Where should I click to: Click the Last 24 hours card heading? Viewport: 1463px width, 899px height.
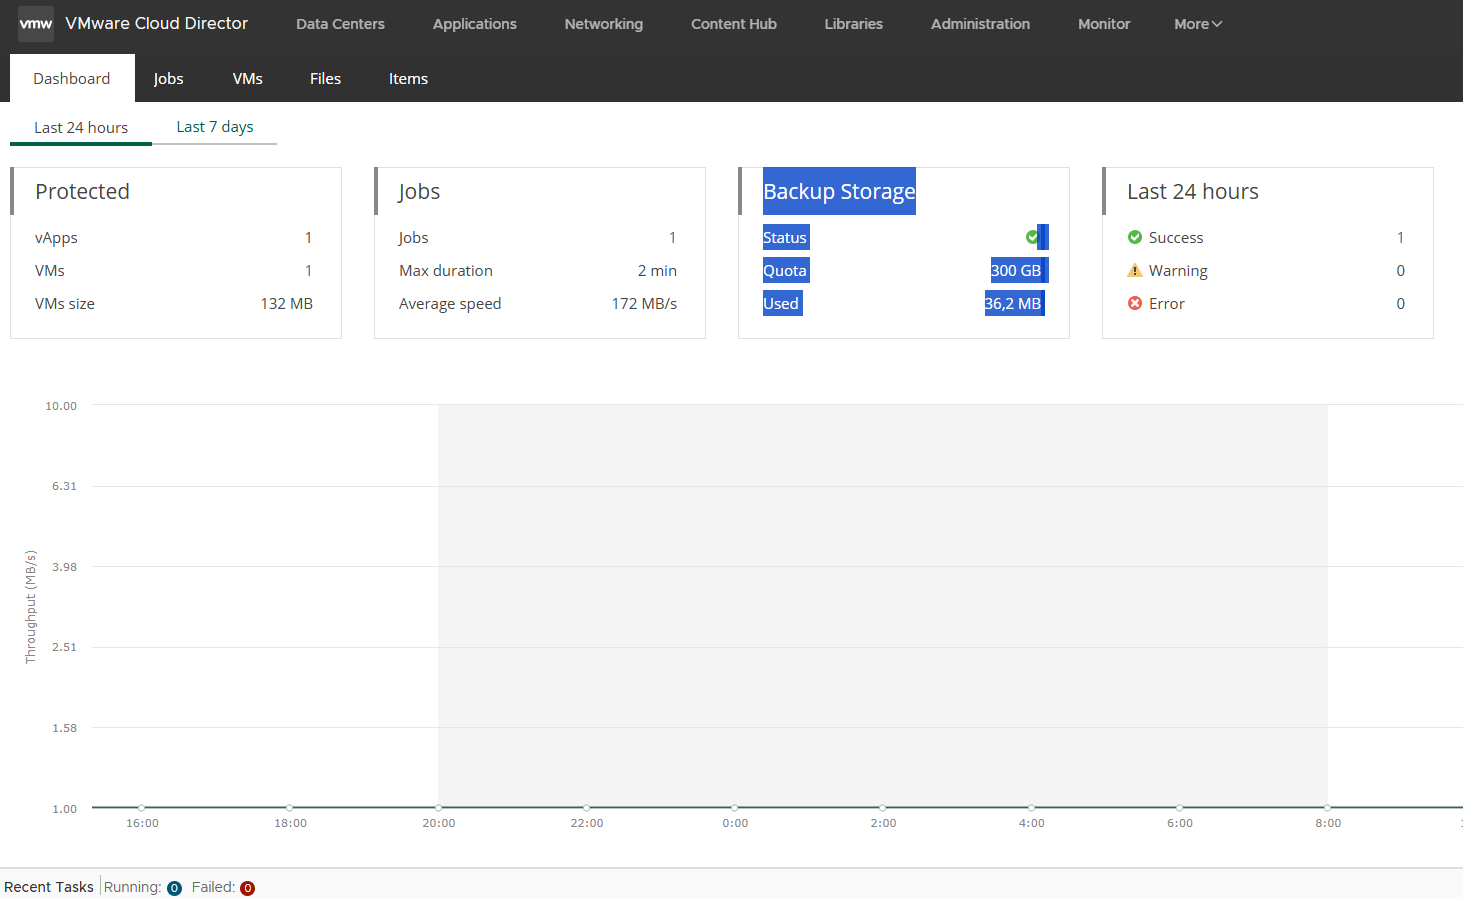point(1193,191)
